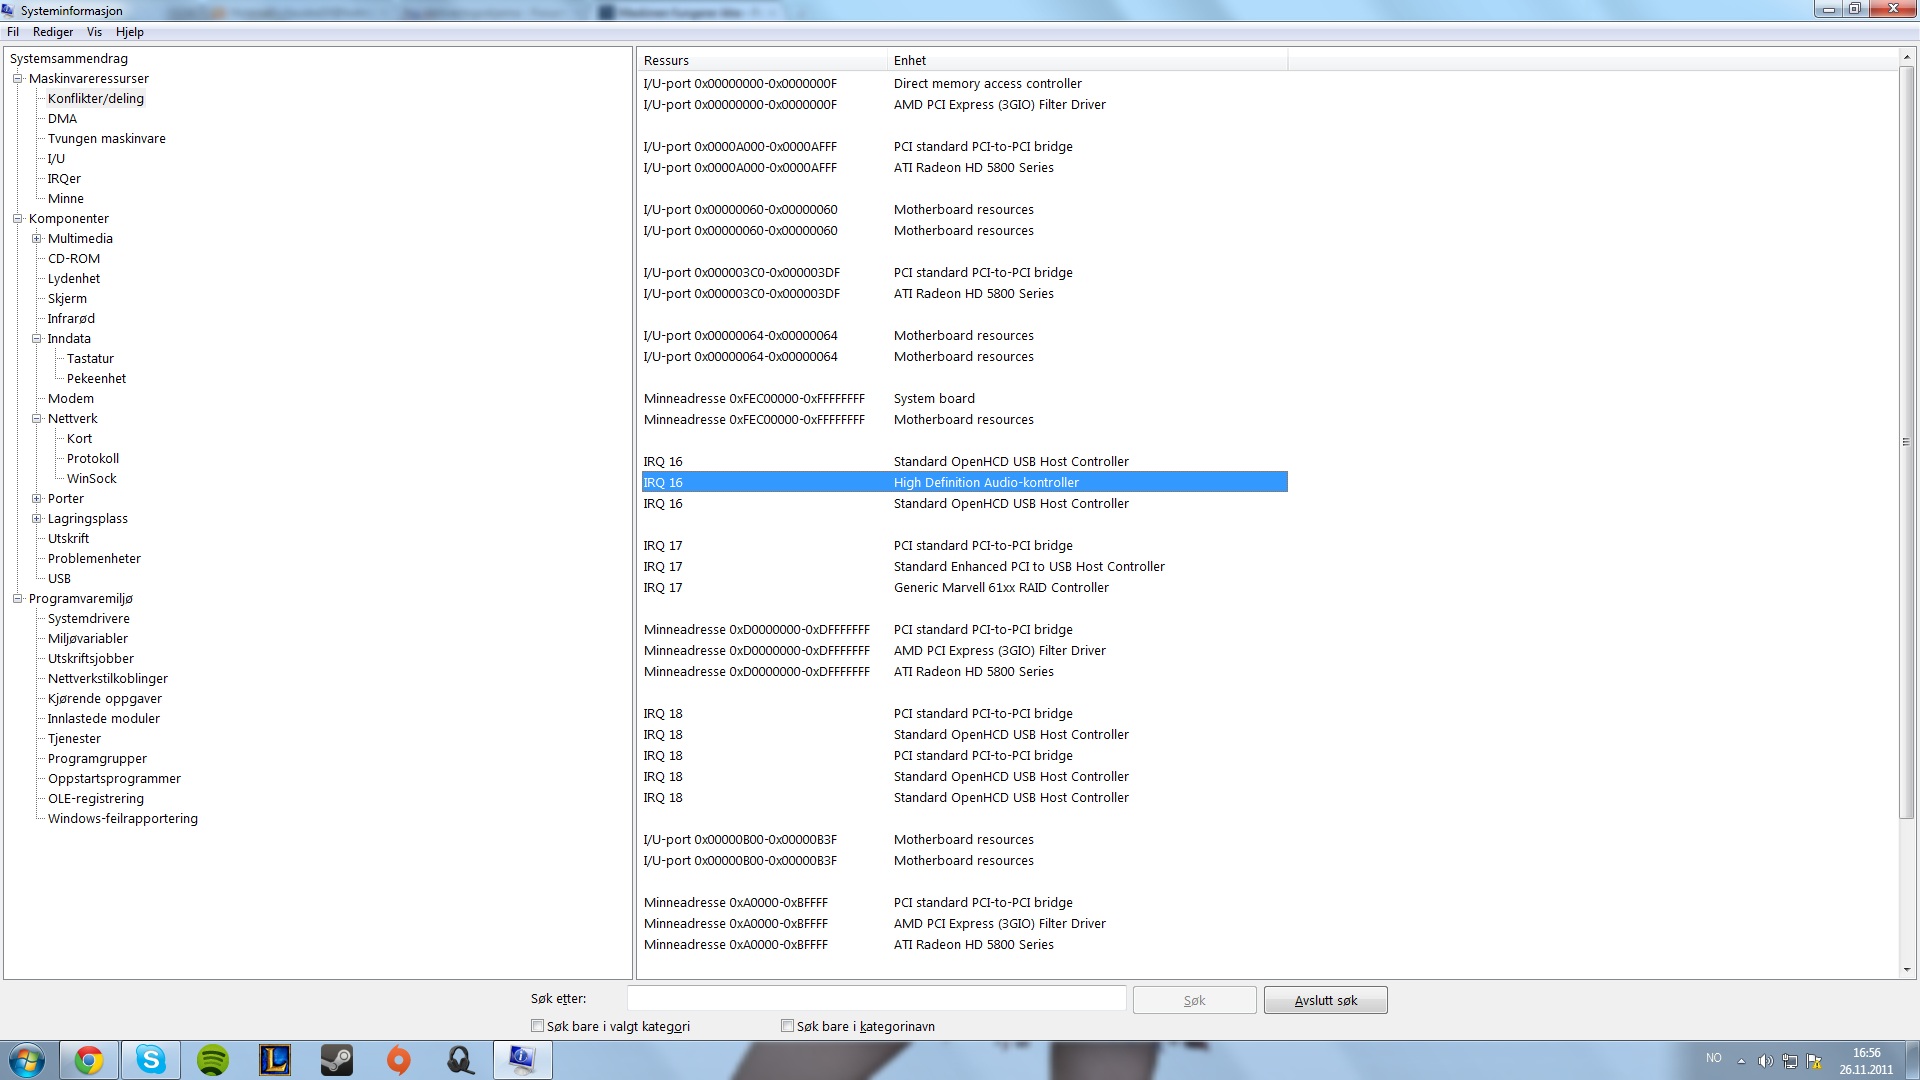
Task: Select the Direct memory access controller row
Action: (x=964, y=83)
